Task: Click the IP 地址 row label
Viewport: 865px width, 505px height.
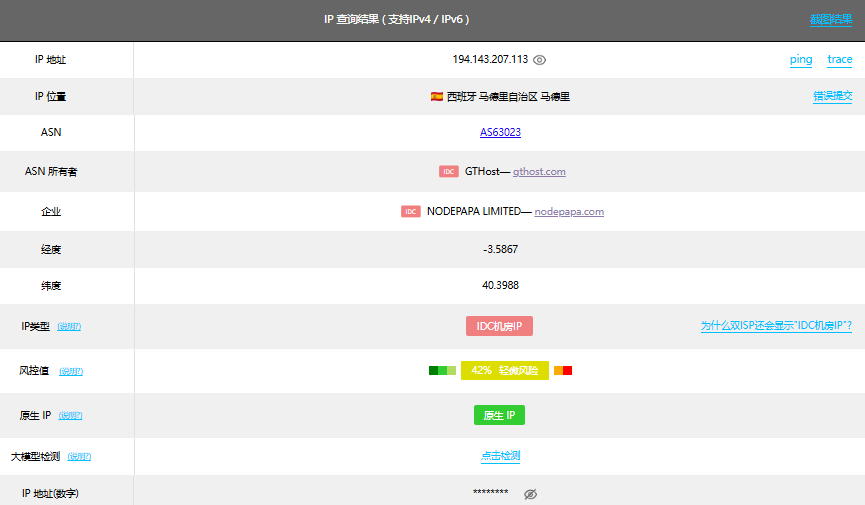Action: [50, 60]
